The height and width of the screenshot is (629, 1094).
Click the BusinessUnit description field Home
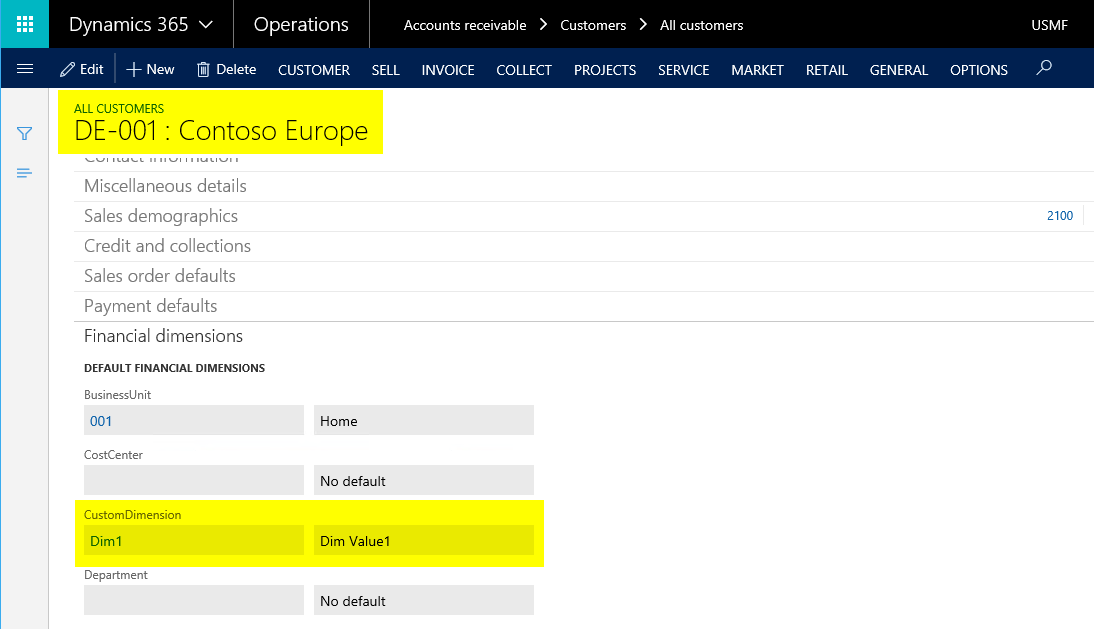[x=424, y=420]
